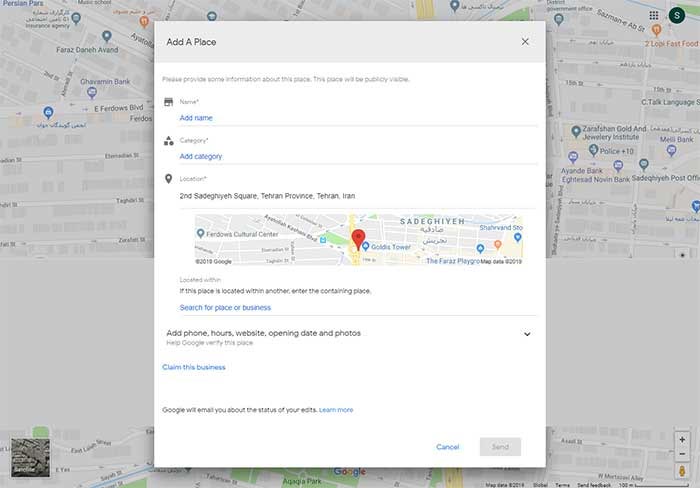The width and height of the screenshot is (700, 488).
Task: Expand Add phone, hours, website section
Action: pyautogui.click(x=349, y=338)
